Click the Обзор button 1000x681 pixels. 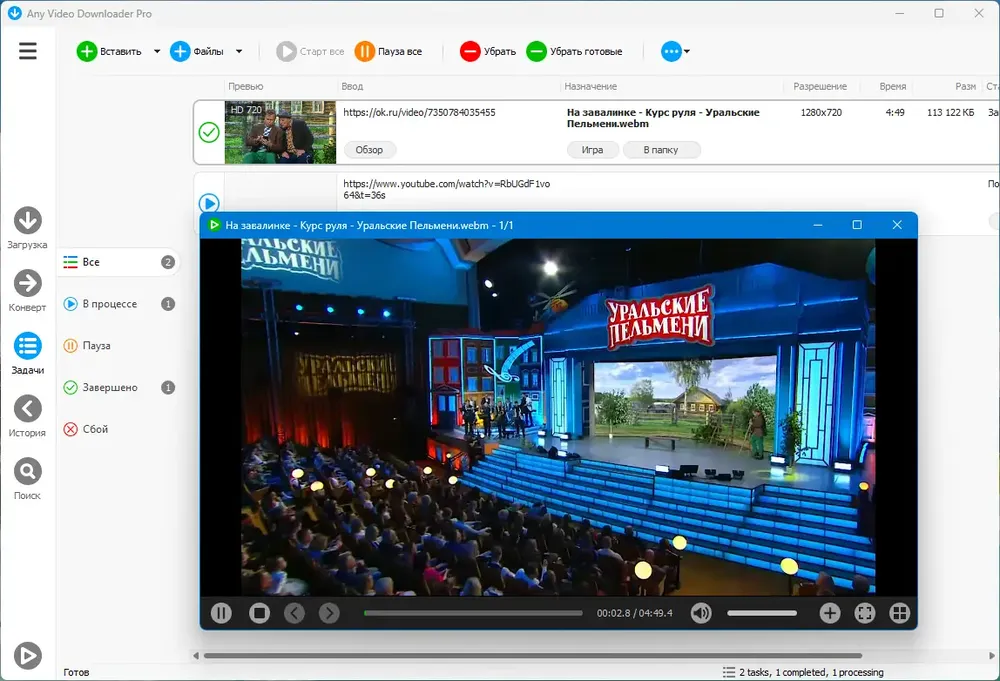click(x=370, y=150)
